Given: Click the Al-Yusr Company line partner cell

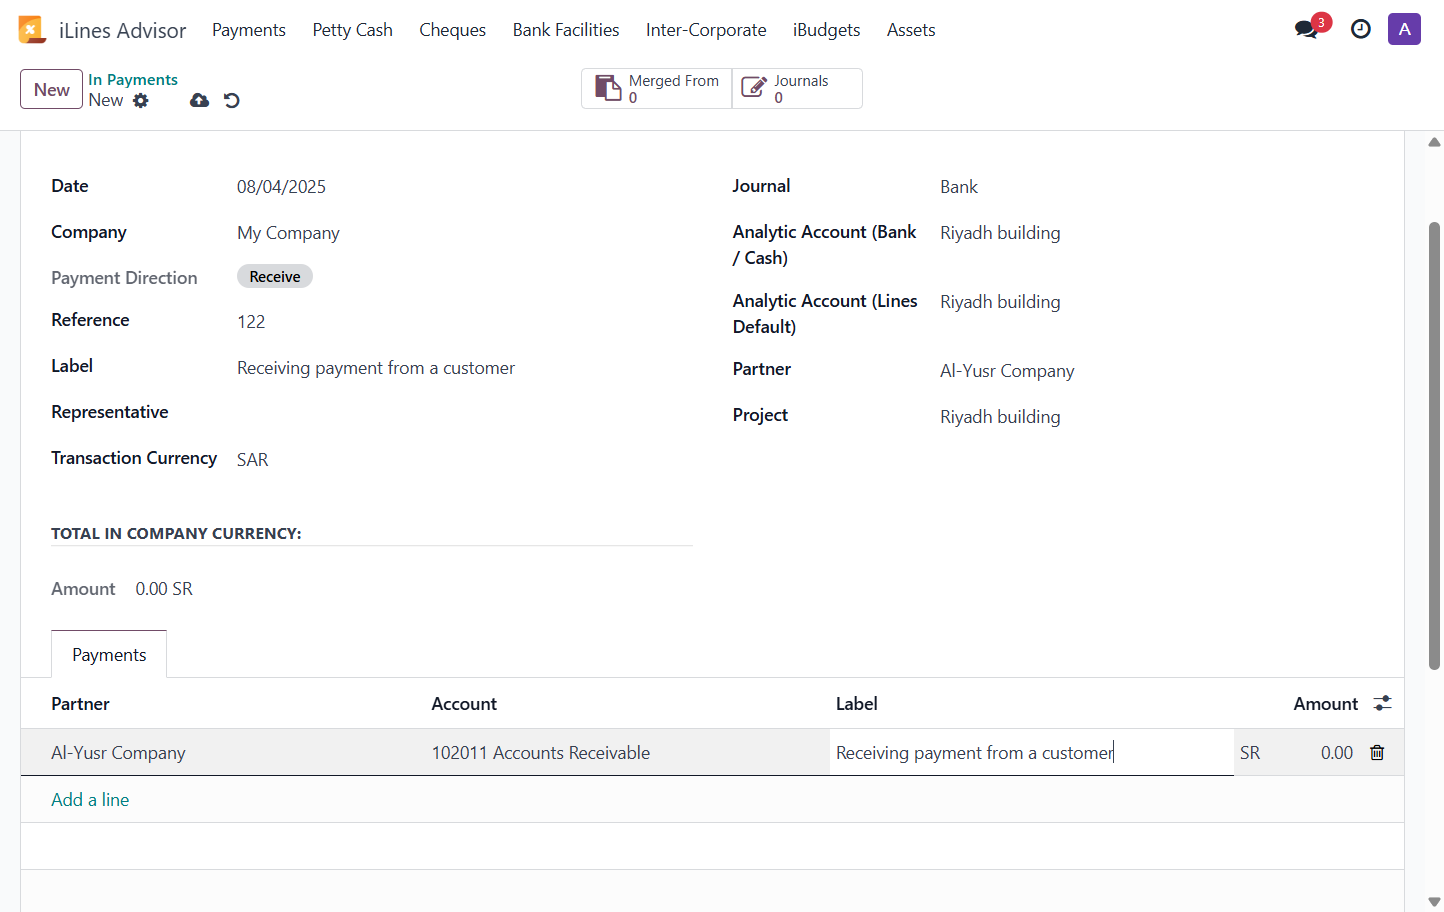Looking at the screenshot, I should (x=223, y=753).
